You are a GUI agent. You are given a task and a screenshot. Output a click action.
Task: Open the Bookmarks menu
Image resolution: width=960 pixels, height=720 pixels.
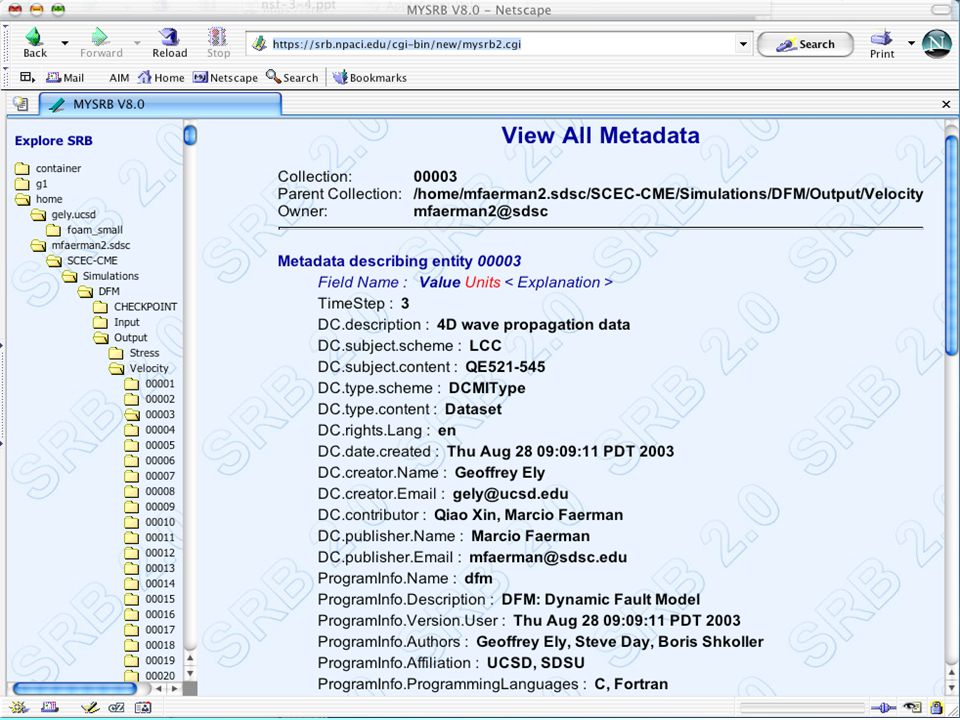coord(370,78)
